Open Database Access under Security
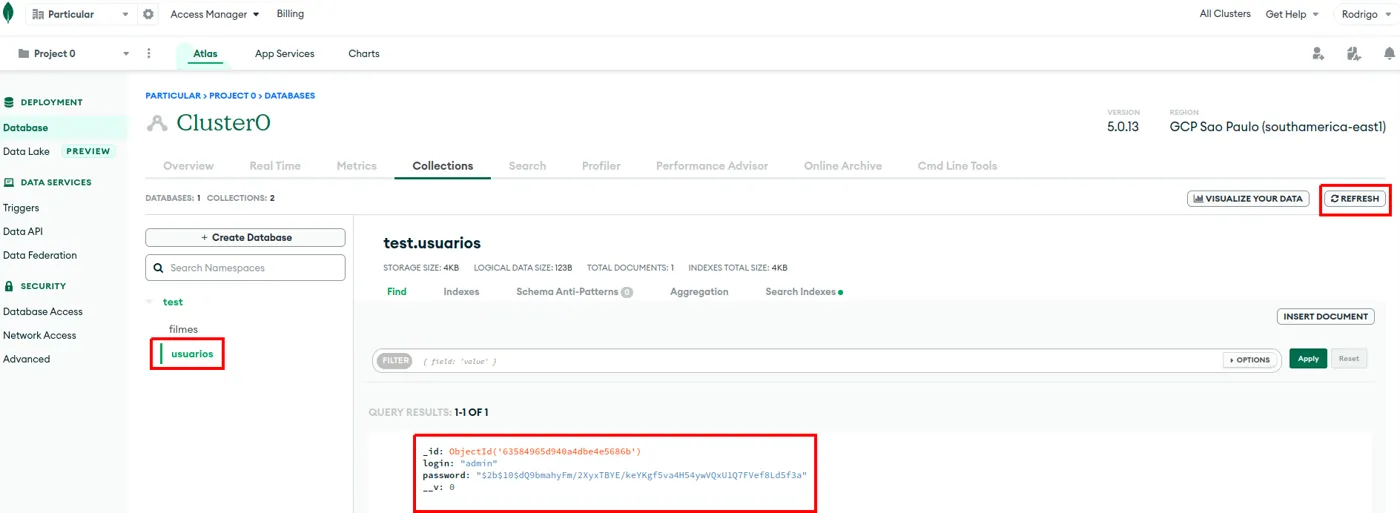 pyautogui.click(x=43, y=311)
